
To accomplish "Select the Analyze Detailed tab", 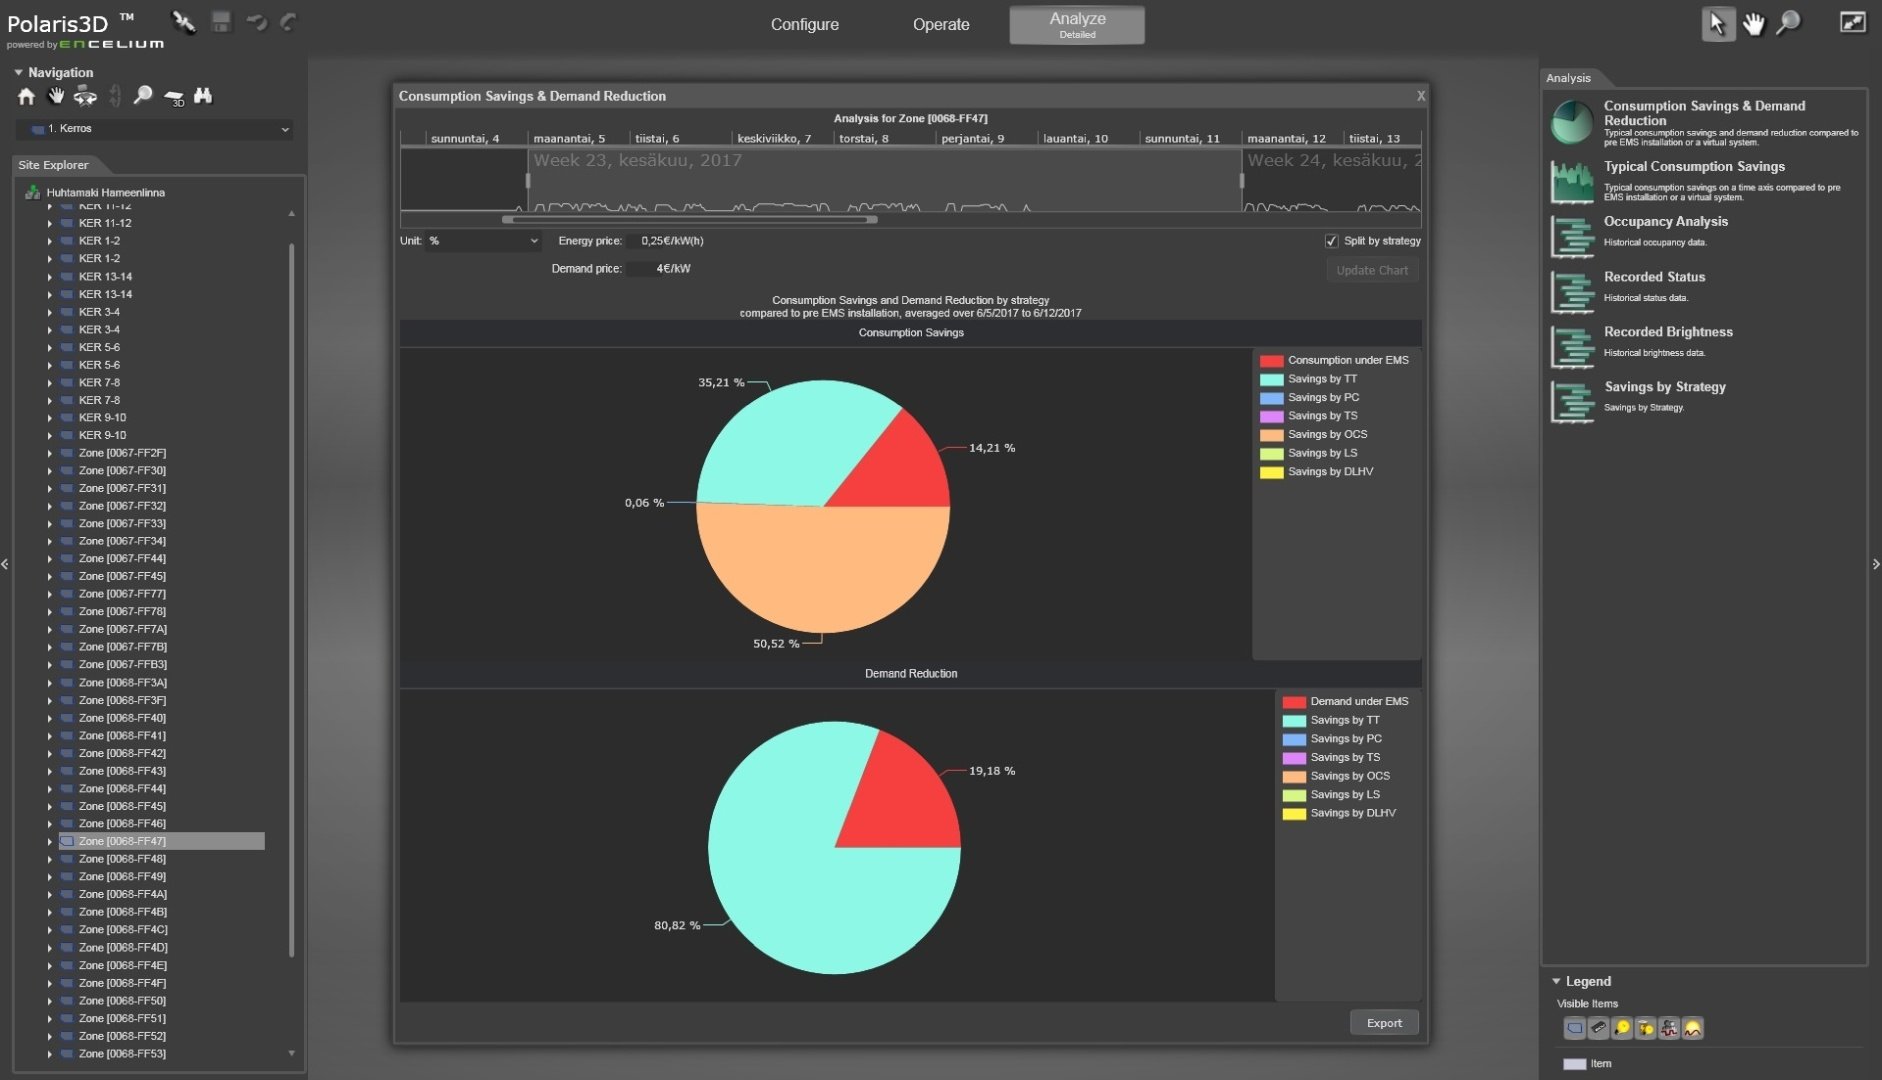I will 1077,25.
